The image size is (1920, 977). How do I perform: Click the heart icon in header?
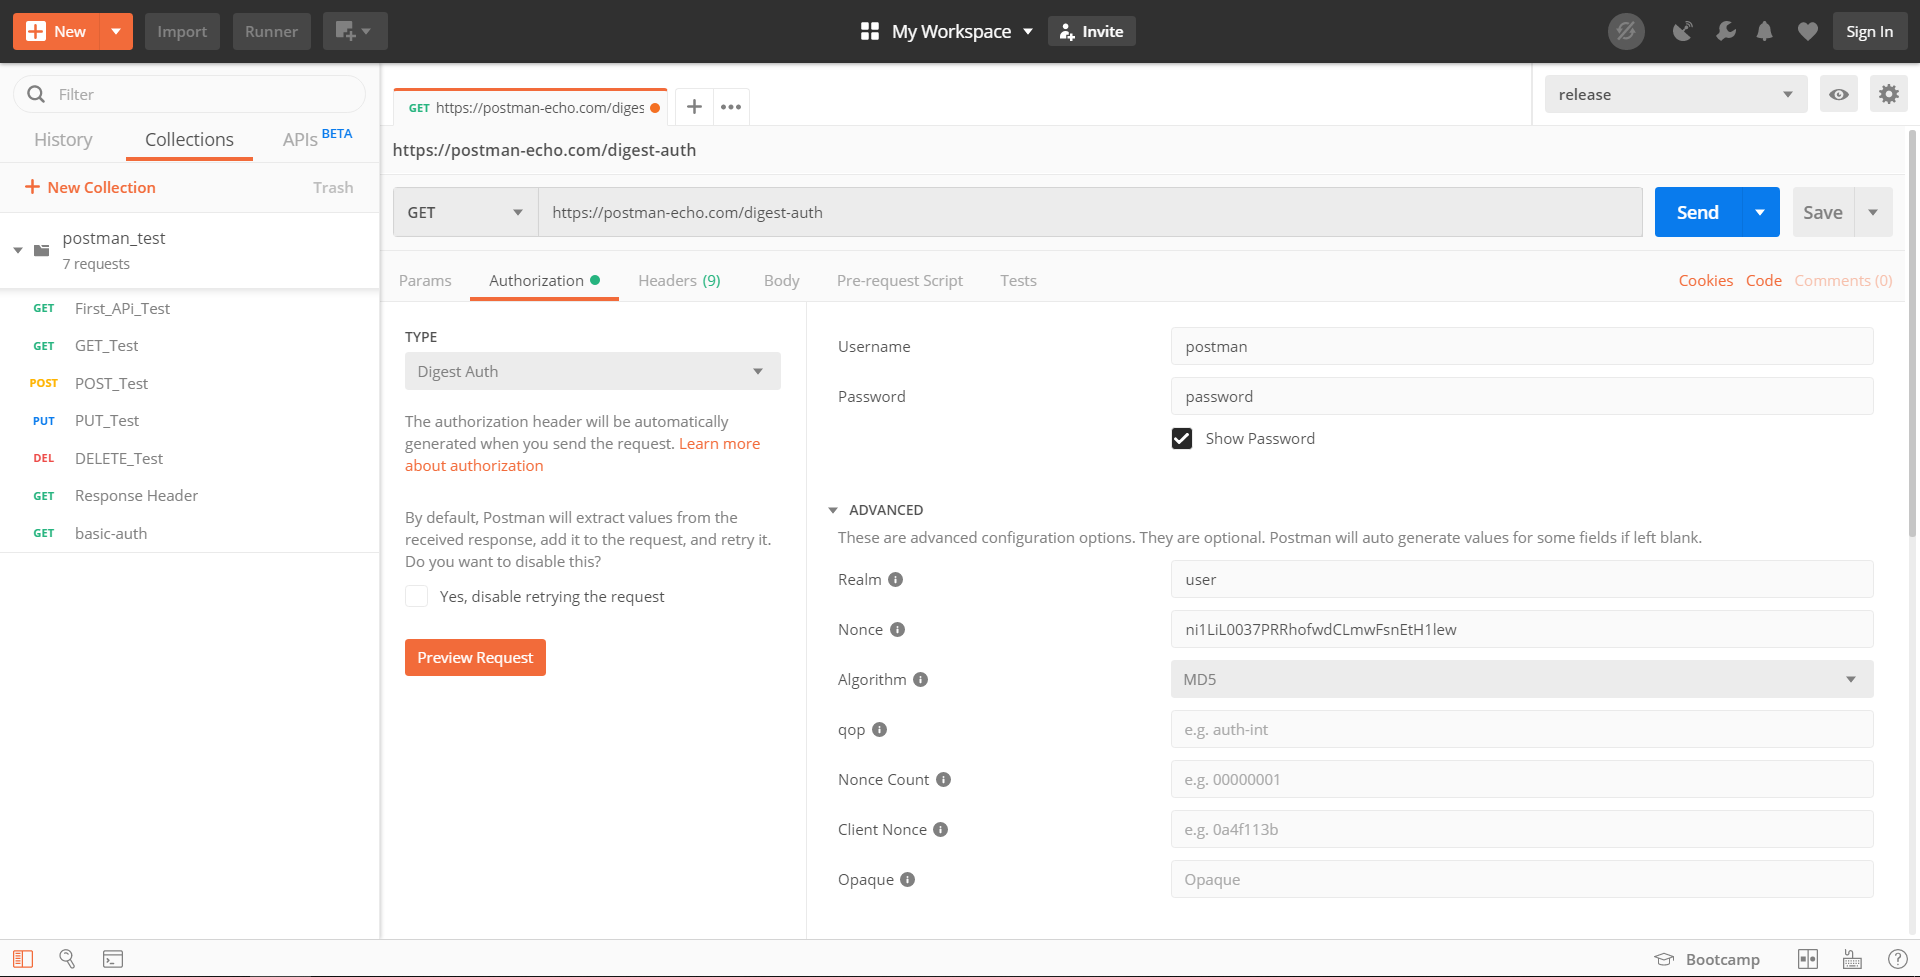pyautogui.click(x=1807, y=32)
